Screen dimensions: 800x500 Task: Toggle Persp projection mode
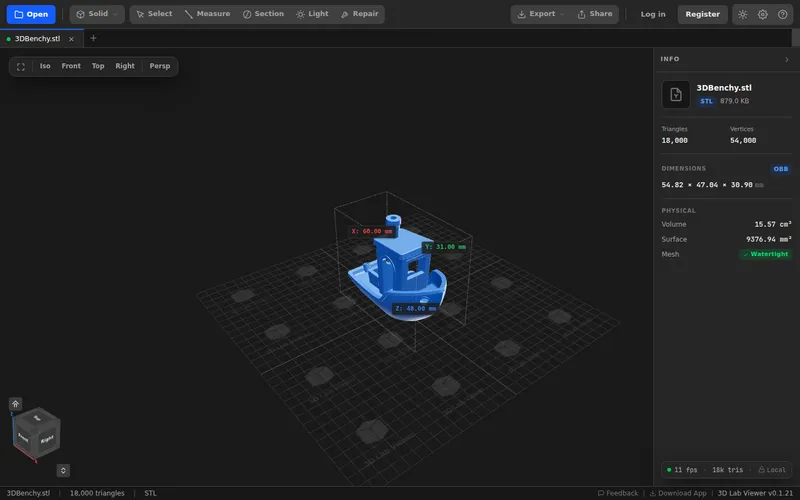[160, 66]
